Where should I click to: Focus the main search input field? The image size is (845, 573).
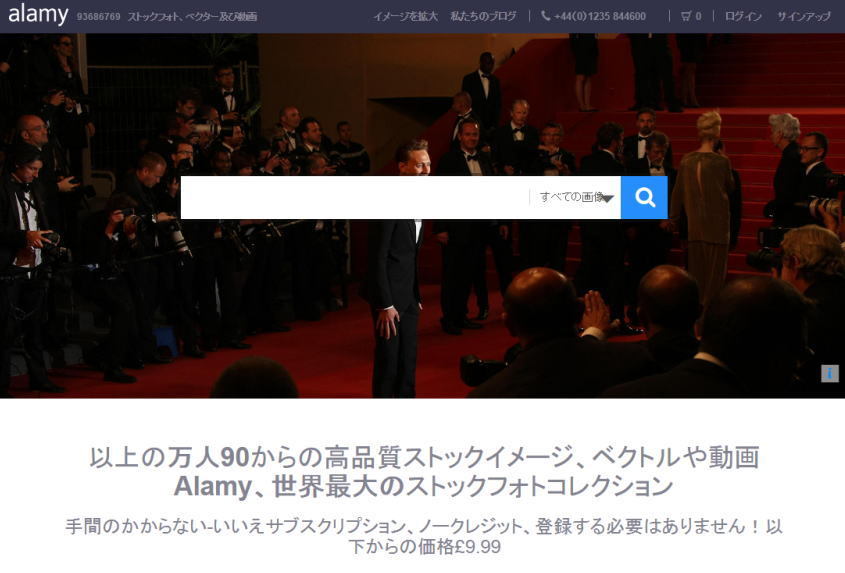pos(355,197)
